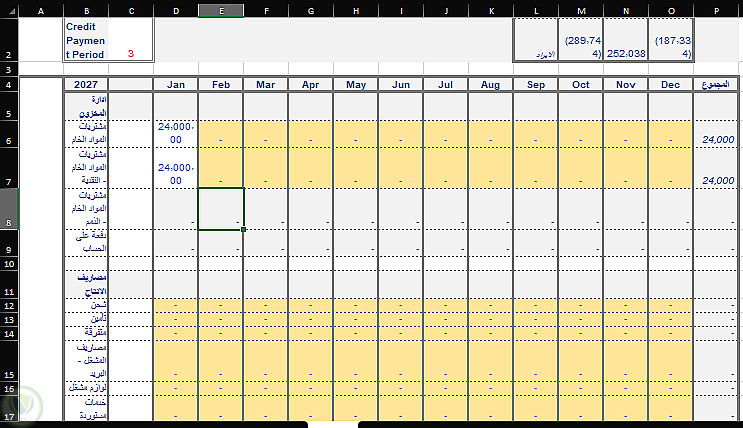Select row 15 header
Image resolution: width=743 pixels, height=428 pixels.
coord(9,361)
